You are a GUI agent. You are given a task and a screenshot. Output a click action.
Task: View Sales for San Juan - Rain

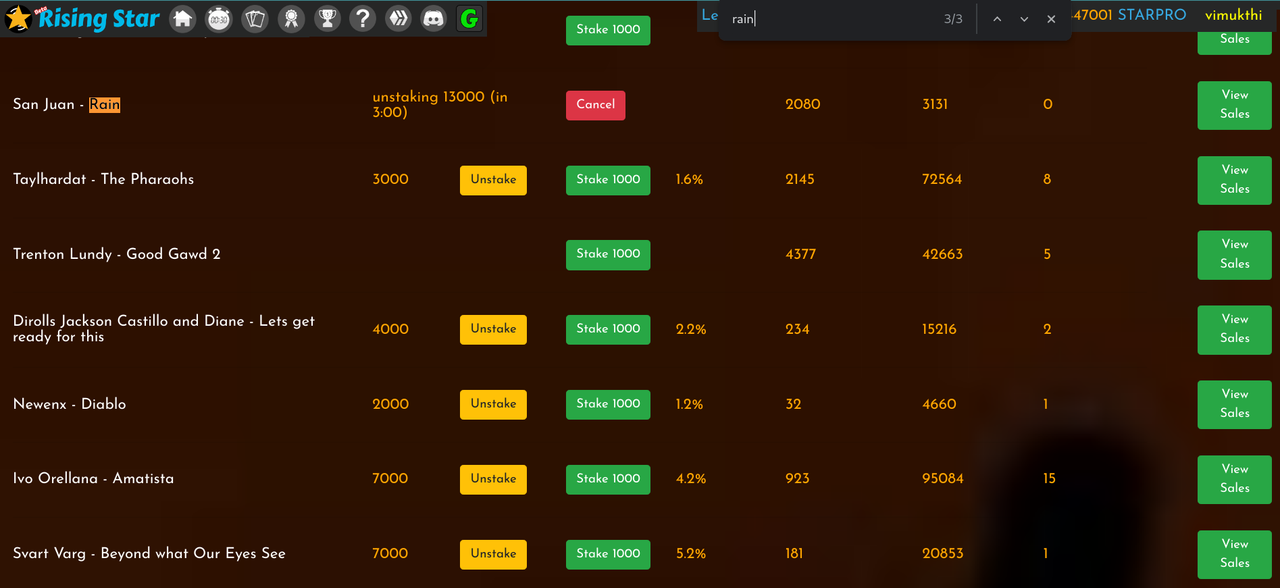(1235, 105)
